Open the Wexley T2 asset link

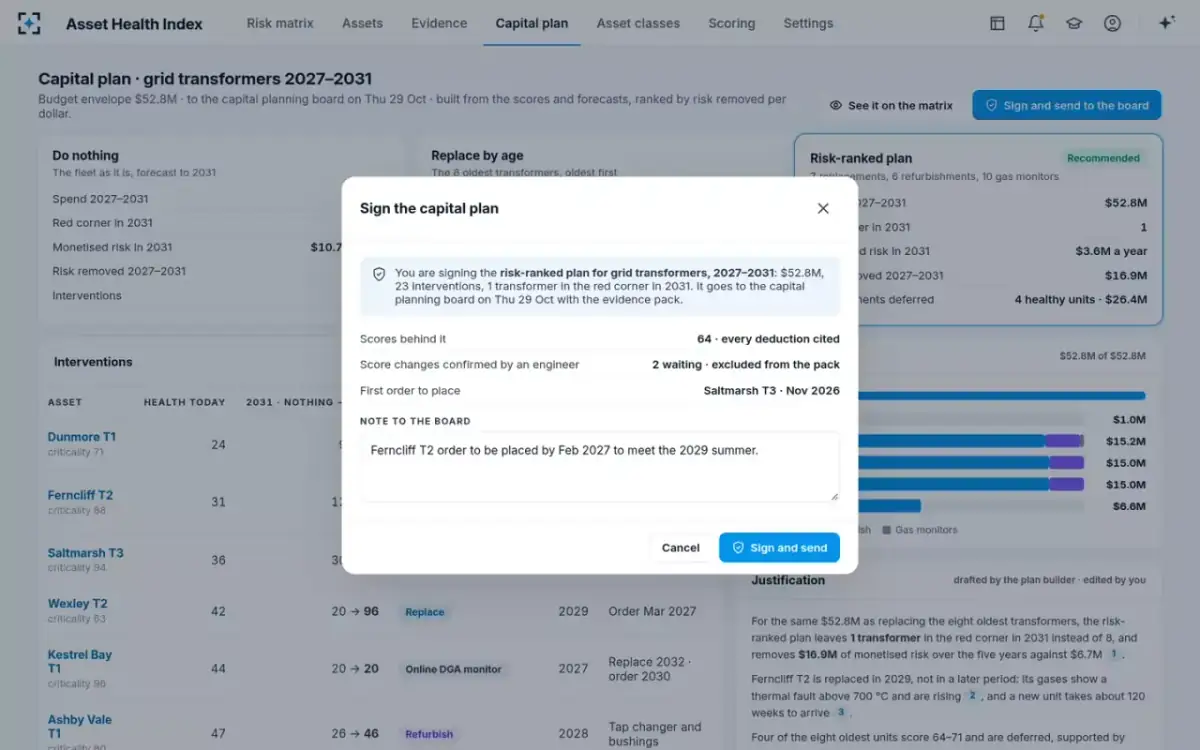(x=78, y=604)
